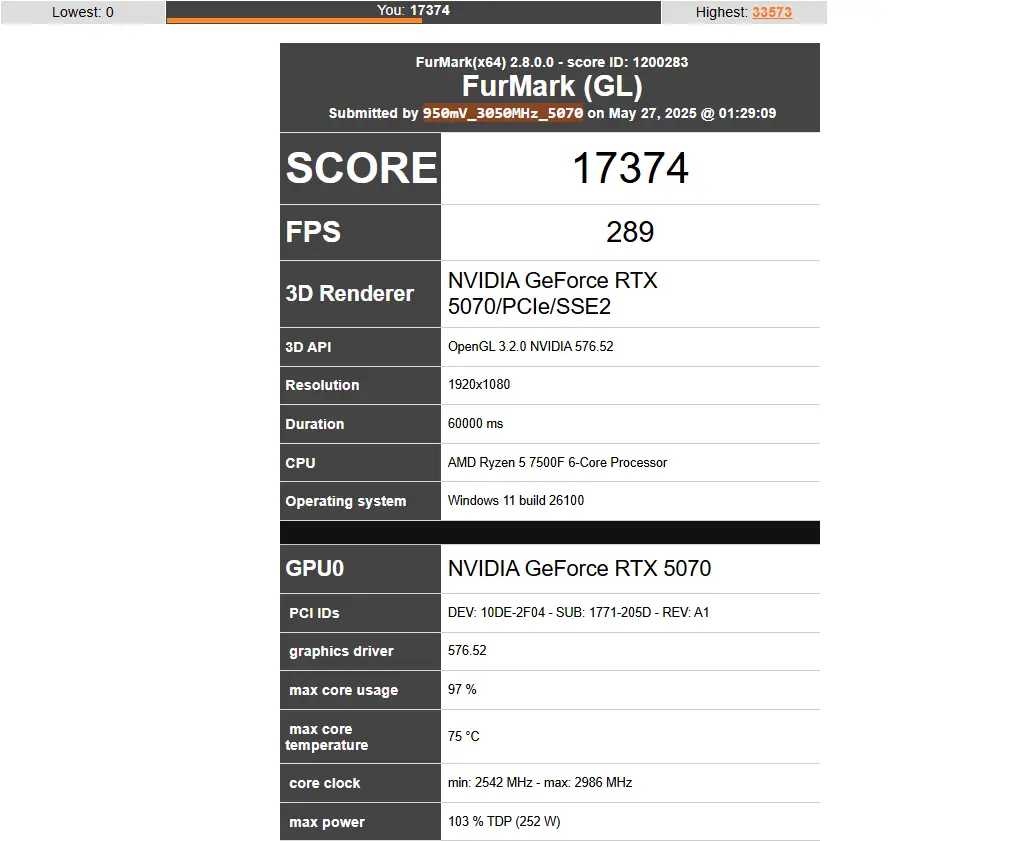Select the score value 17374
This screenshot has height=841, width=1013.
pos(630,169)
